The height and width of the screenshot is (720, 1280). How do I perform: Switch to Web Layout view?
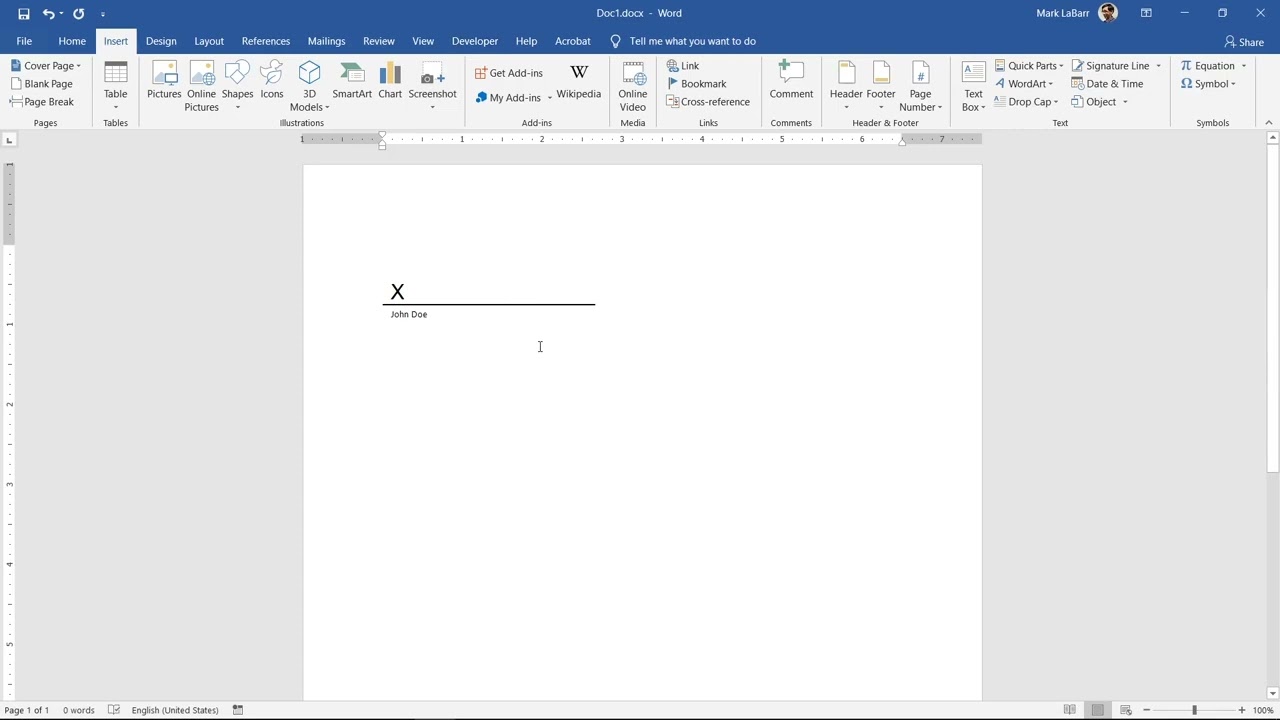pos(1126,710)
